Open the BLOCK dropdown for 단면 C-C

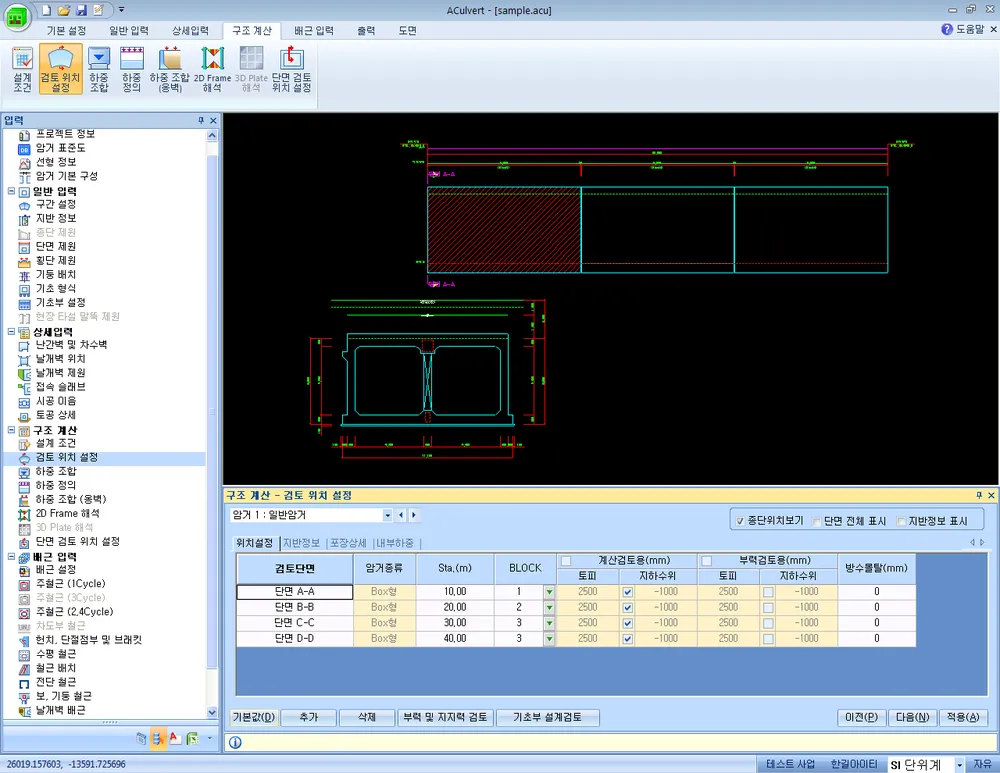click(549, 623)
